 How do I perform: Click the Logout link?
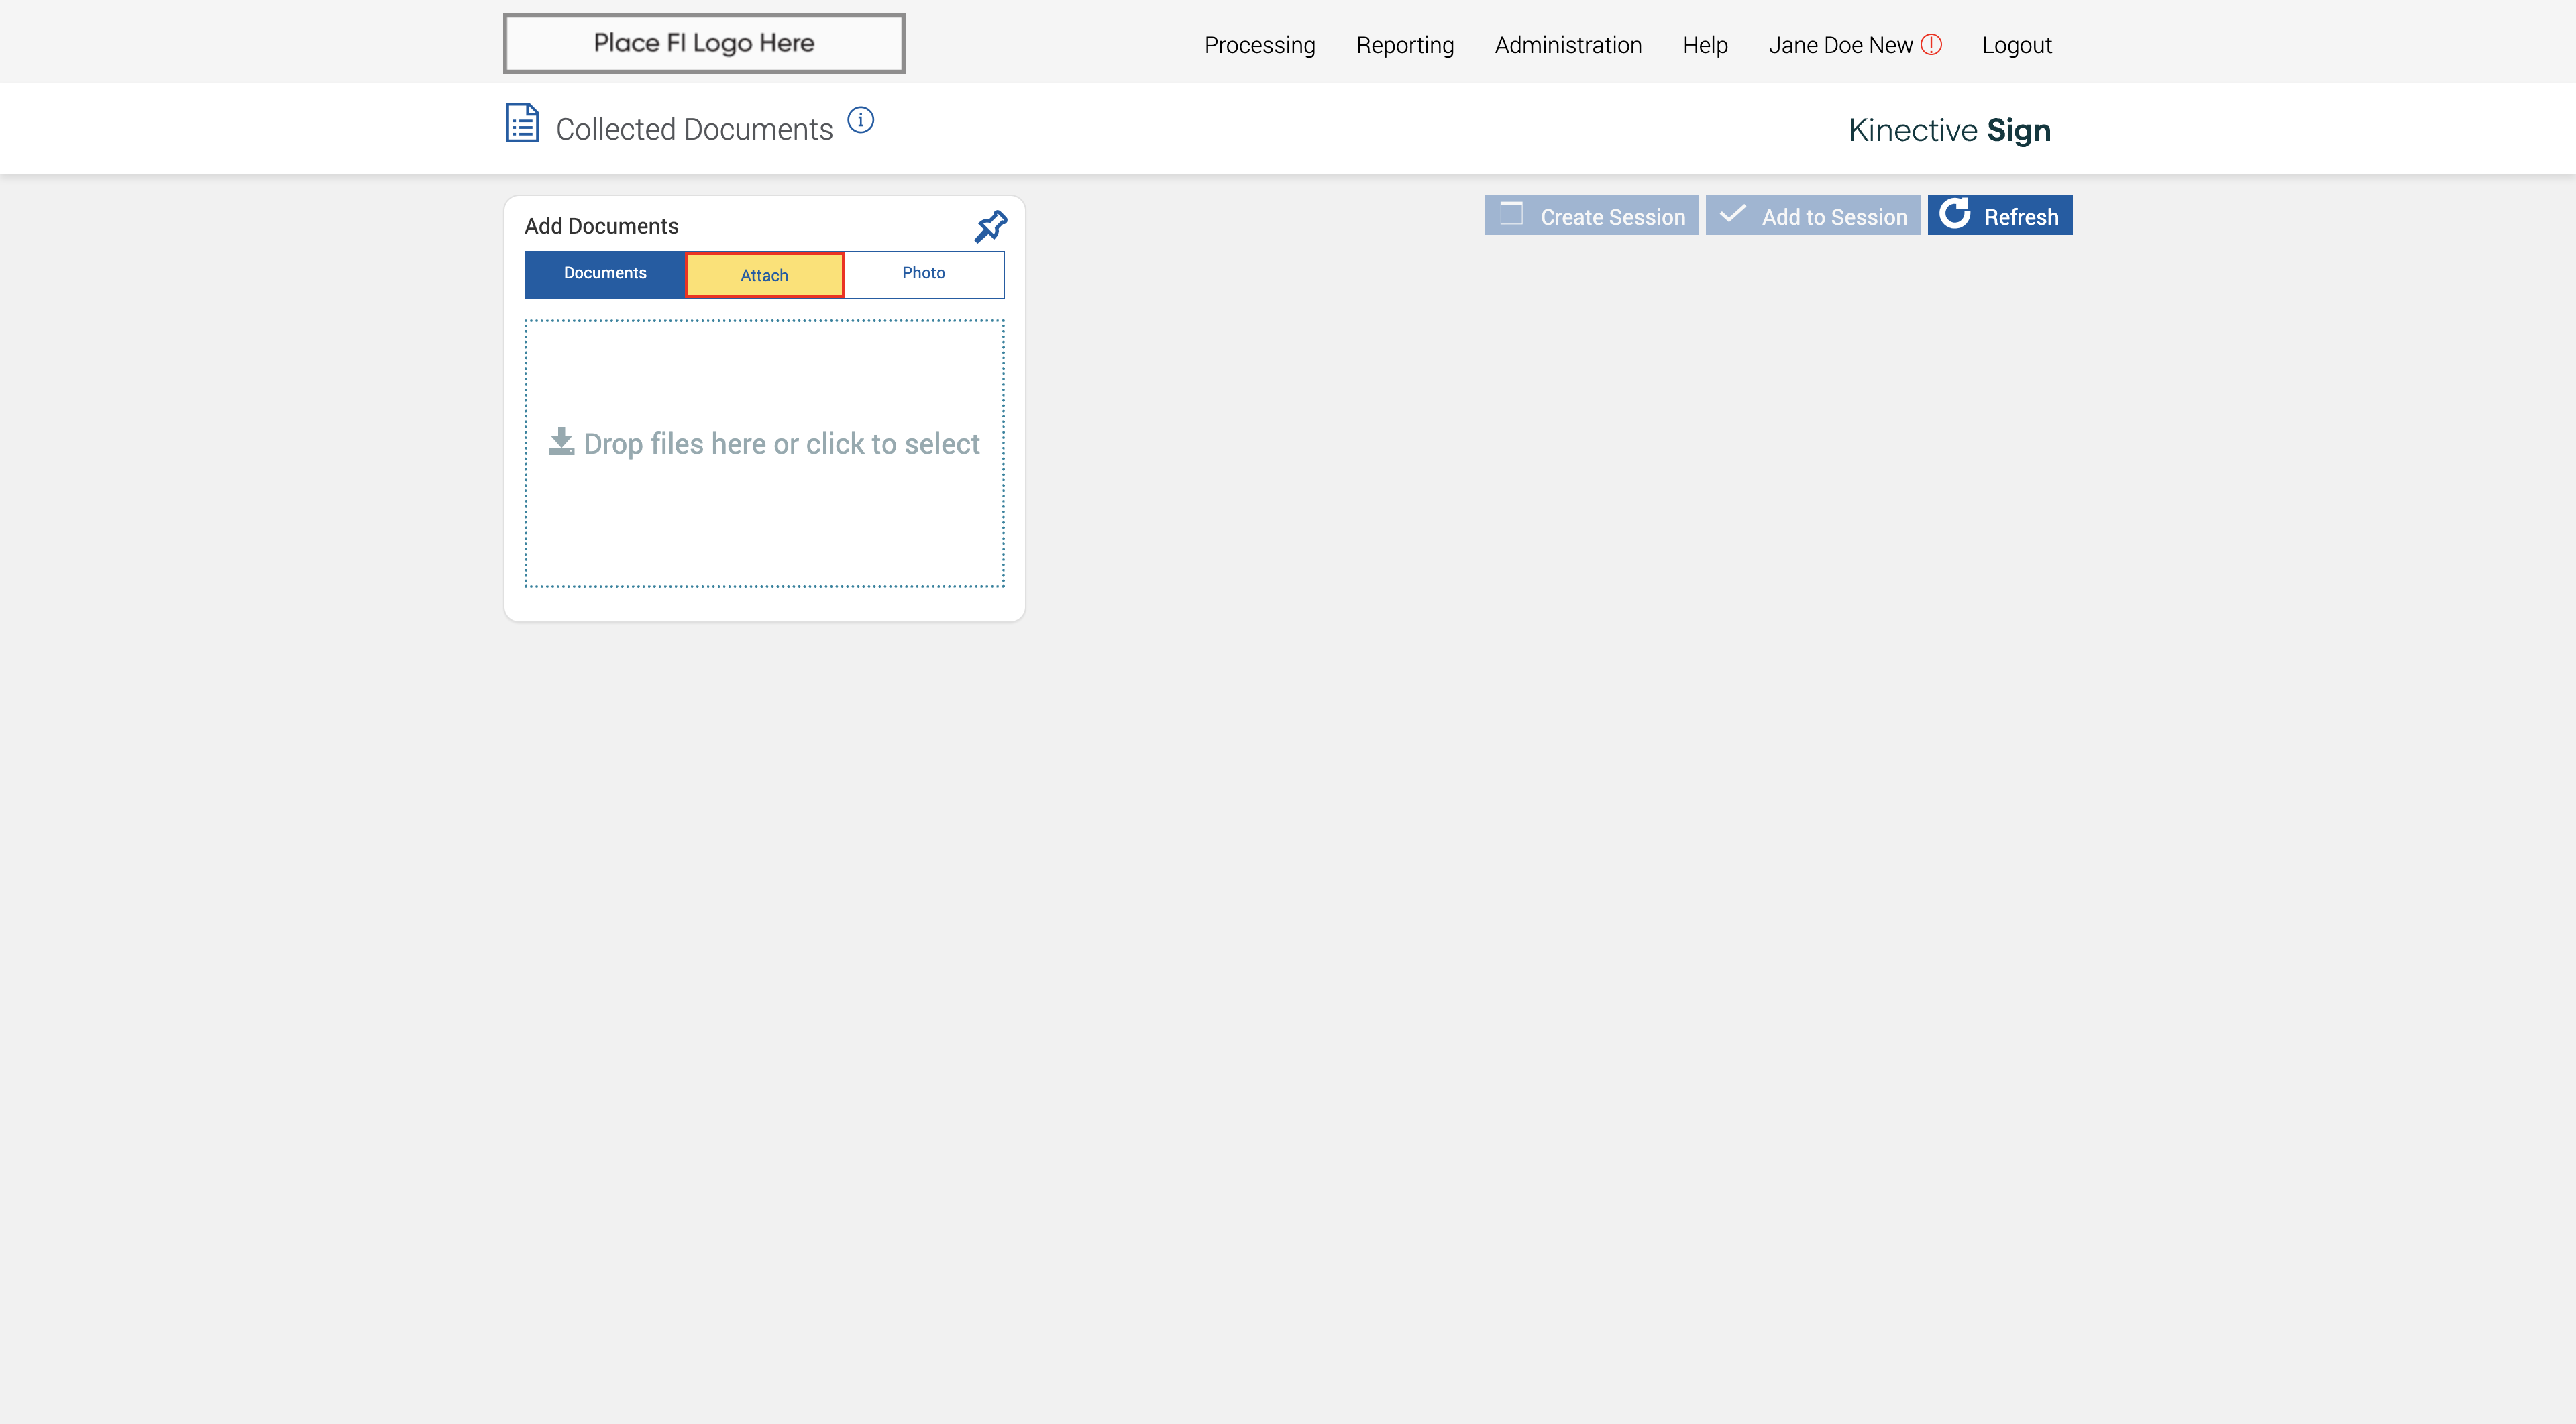pyautogui.click(x=2016, y=45)
